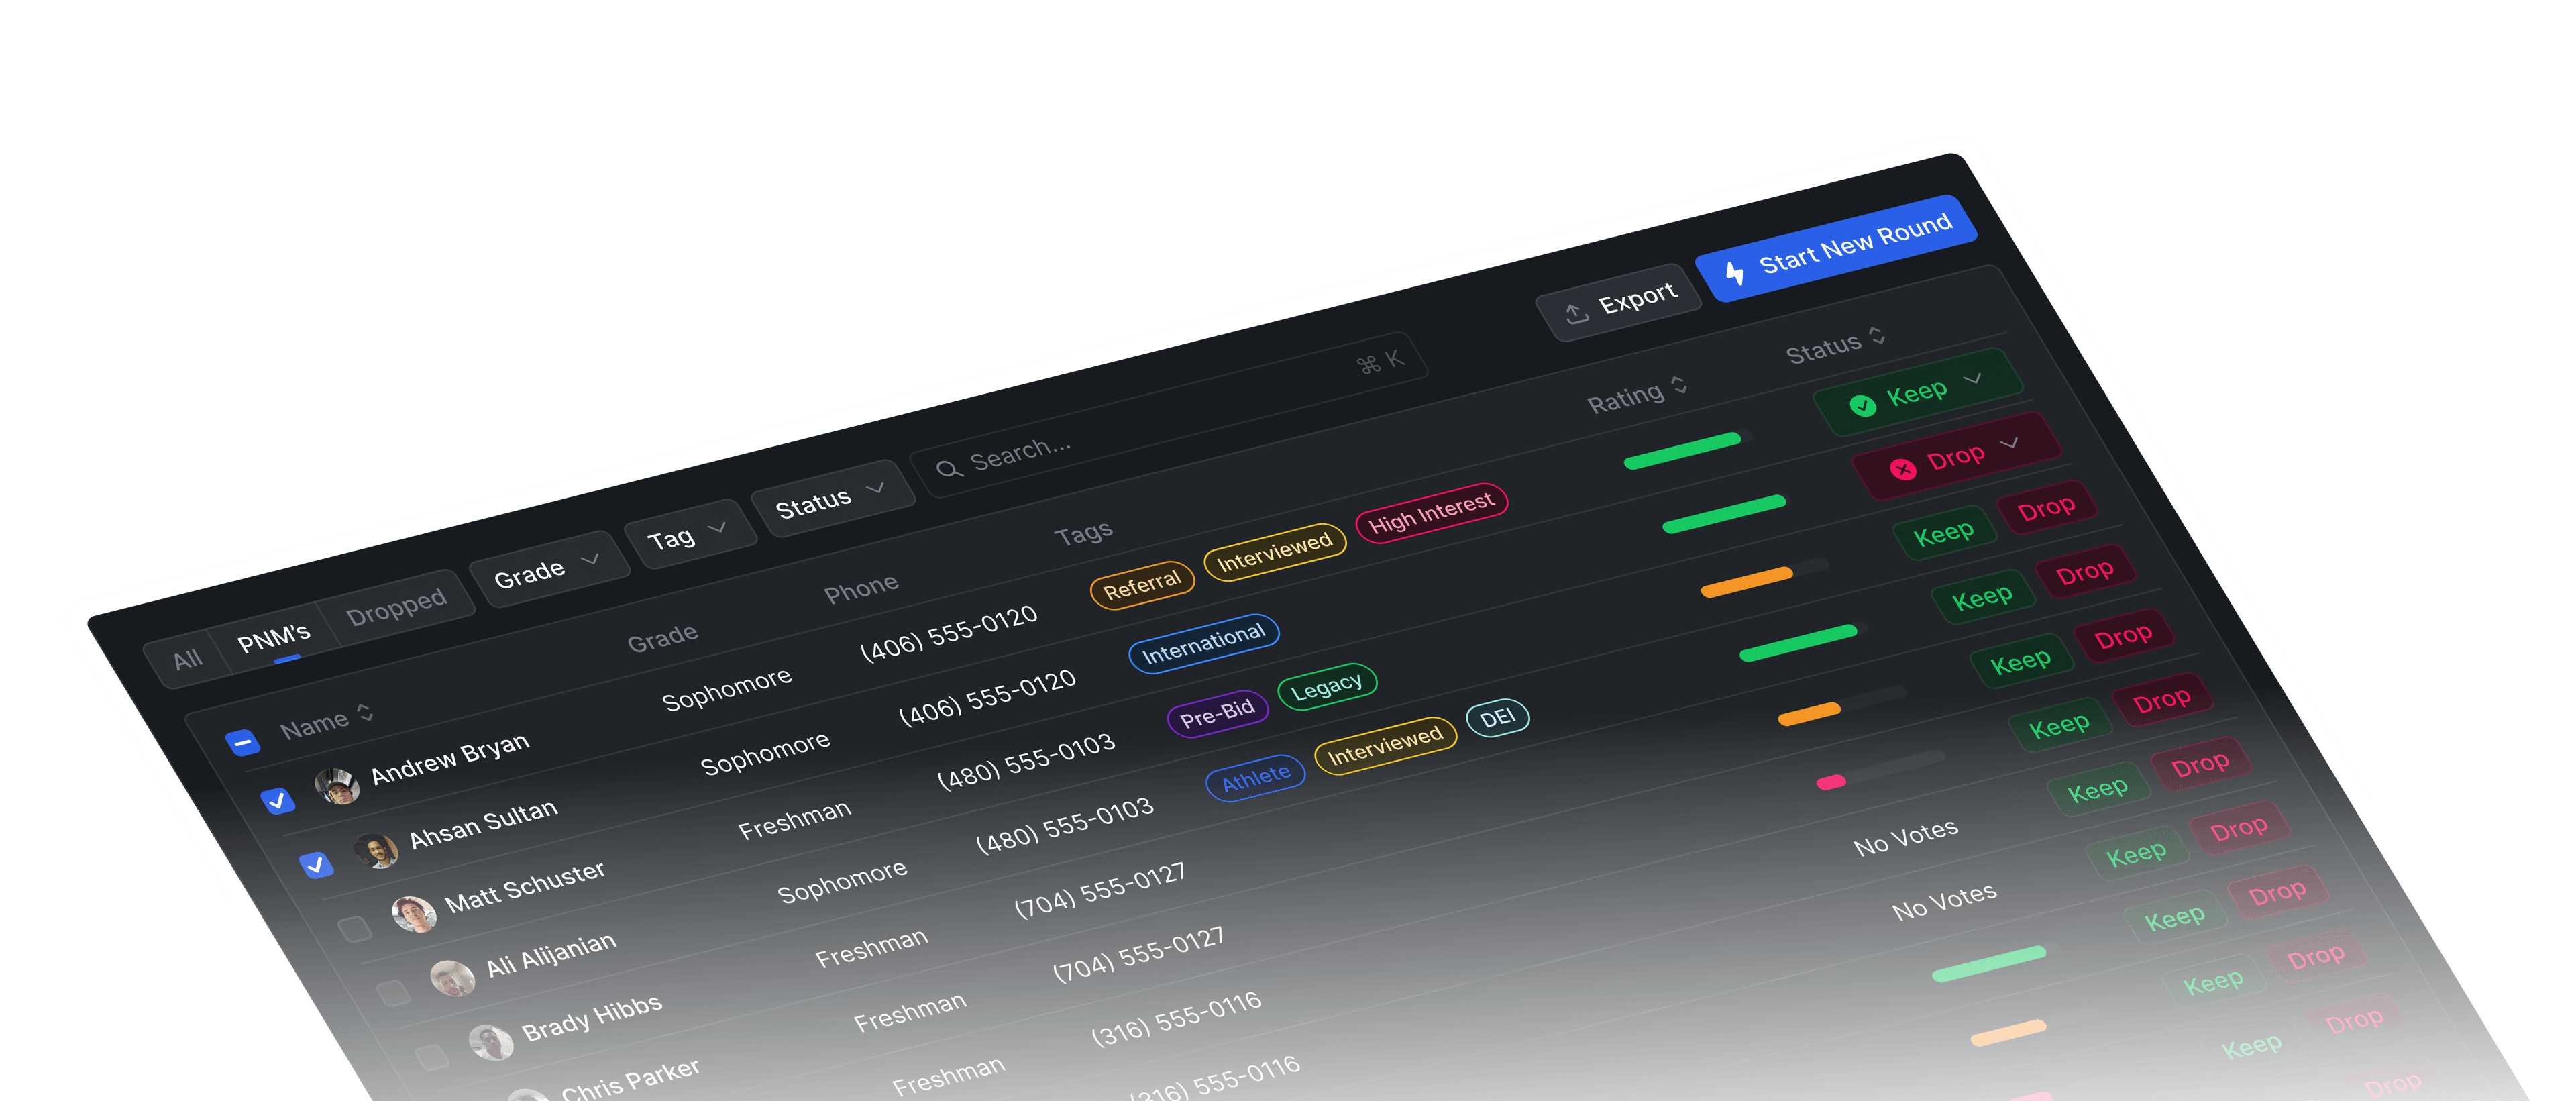This screenshot has width=2576, height=1101.
Task: Click the DEI tag
Action: (x=1497, y=718)
